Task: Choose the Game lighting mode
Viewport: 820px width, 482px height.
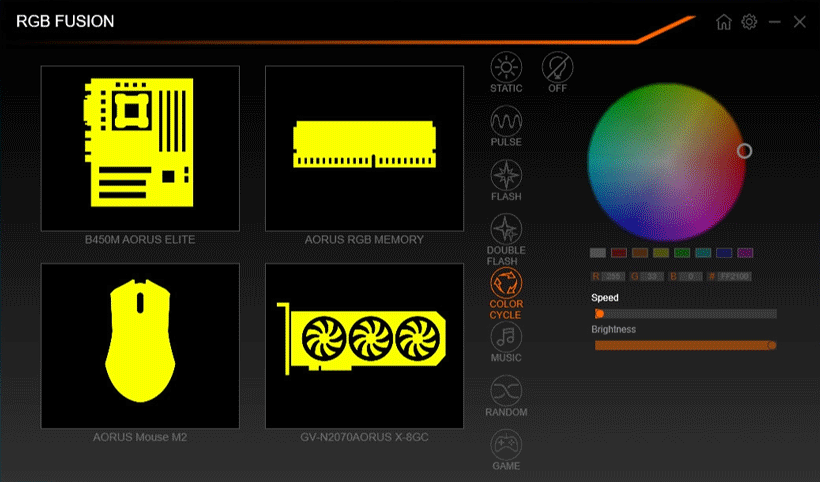Action: 506,450
